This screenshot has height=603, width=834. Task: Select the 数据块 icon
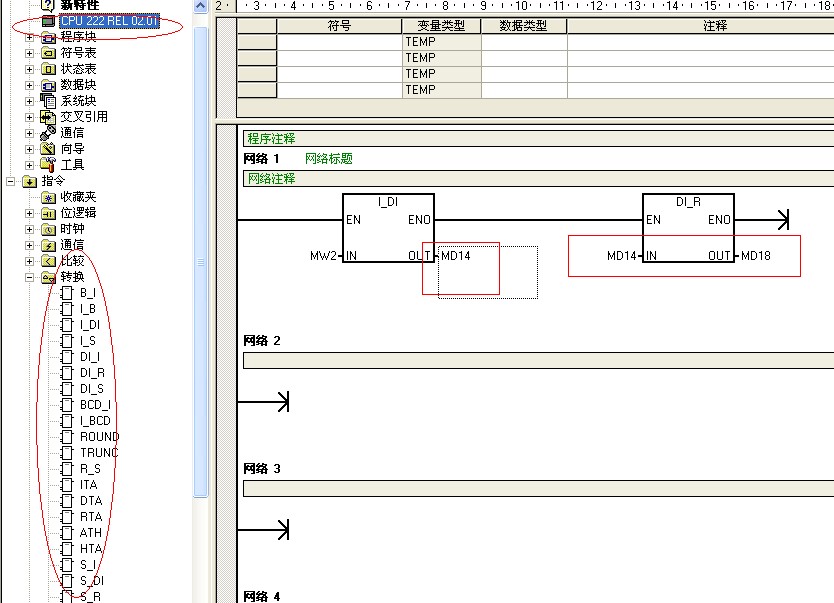(x=48, y=85)
